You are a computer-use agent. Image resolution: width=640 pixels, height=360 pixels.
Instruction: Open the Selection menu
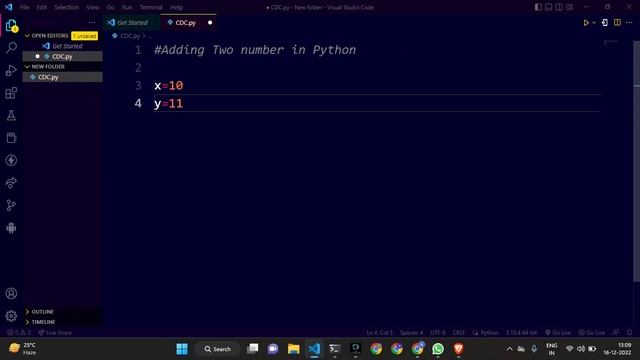(67, 7)
